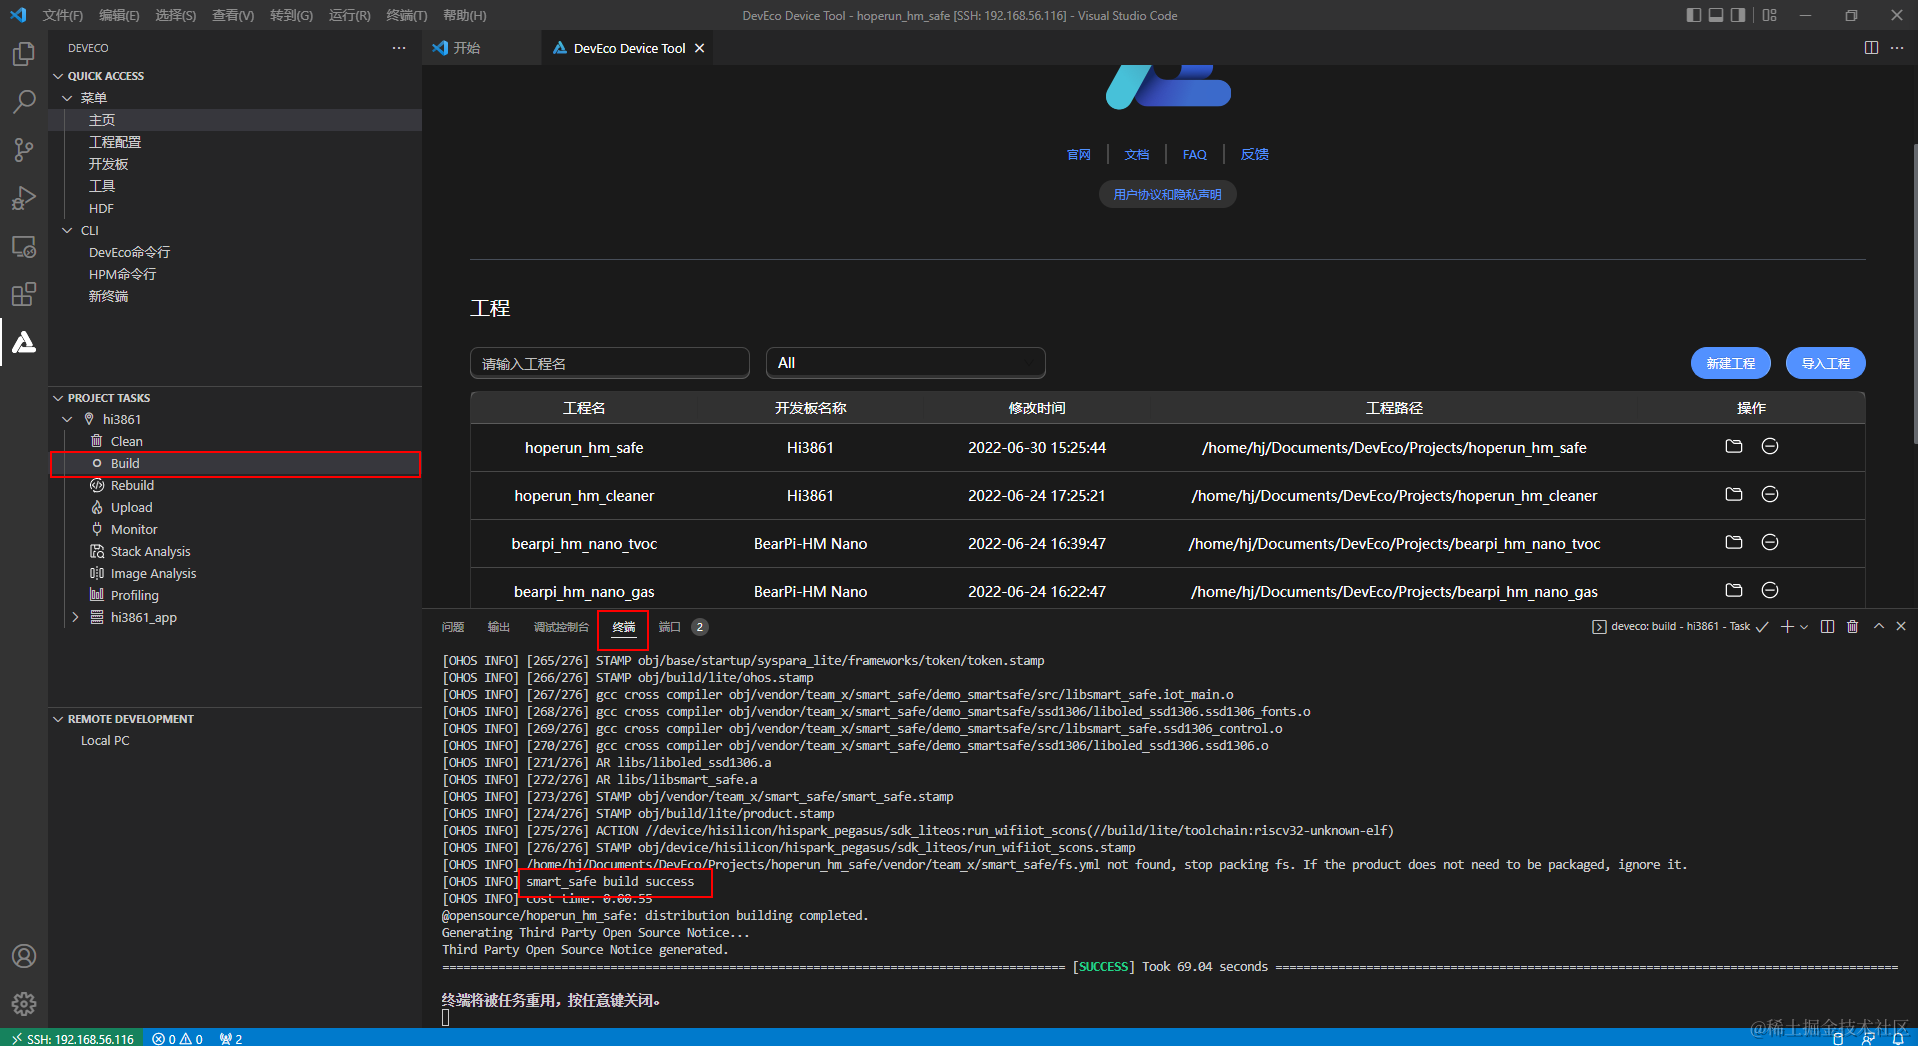Switch to the 输出 panel tab
The width and height of the screenshot is (1918, 1046).
499,627
